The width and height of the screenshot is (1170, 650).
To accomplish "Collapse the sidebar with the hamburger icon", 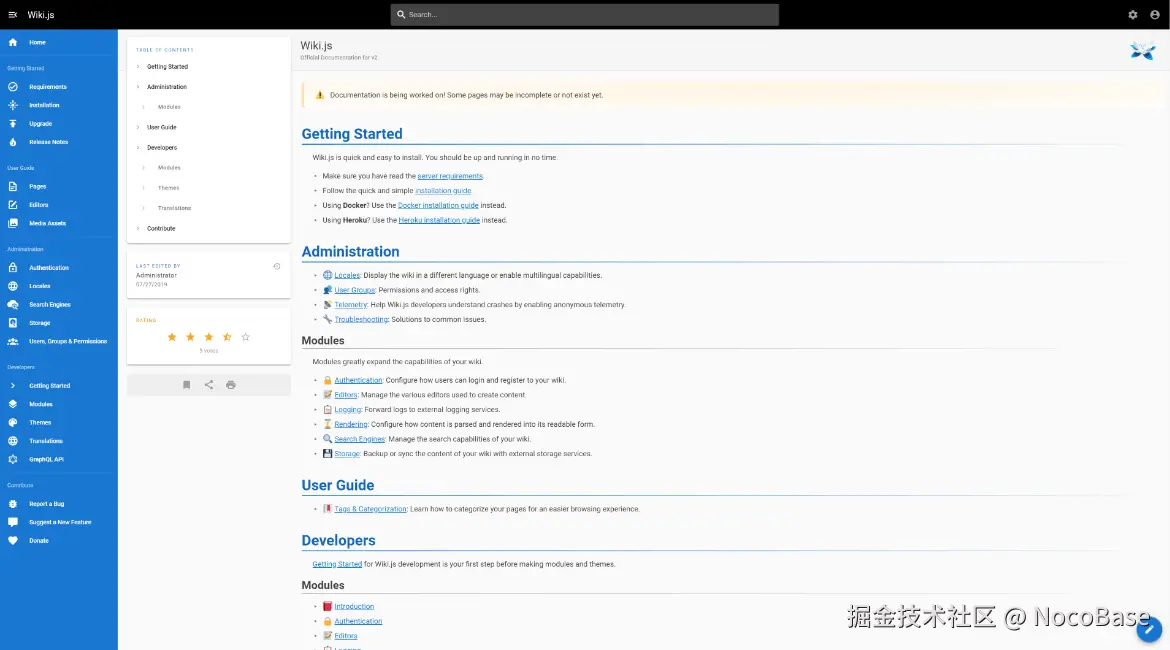I will coord(13,14).
